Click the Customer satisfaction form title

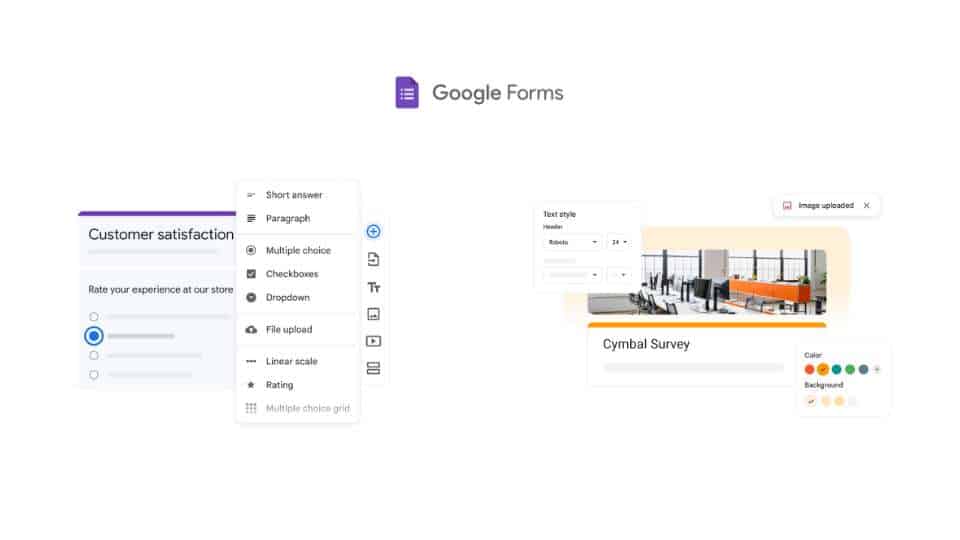[x=161, y=234]
